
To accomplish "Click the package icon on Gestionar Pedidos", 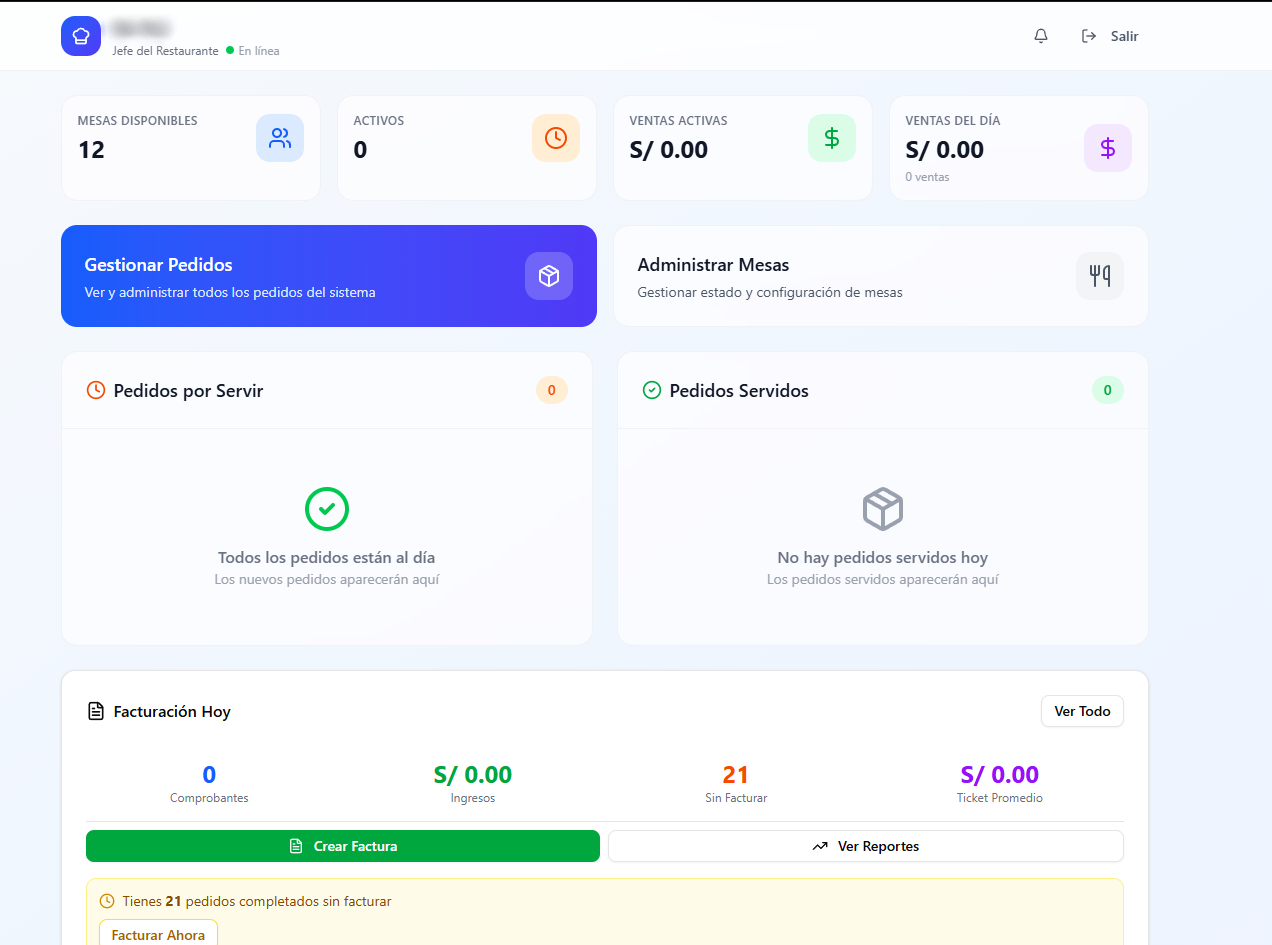I will 549,276.
